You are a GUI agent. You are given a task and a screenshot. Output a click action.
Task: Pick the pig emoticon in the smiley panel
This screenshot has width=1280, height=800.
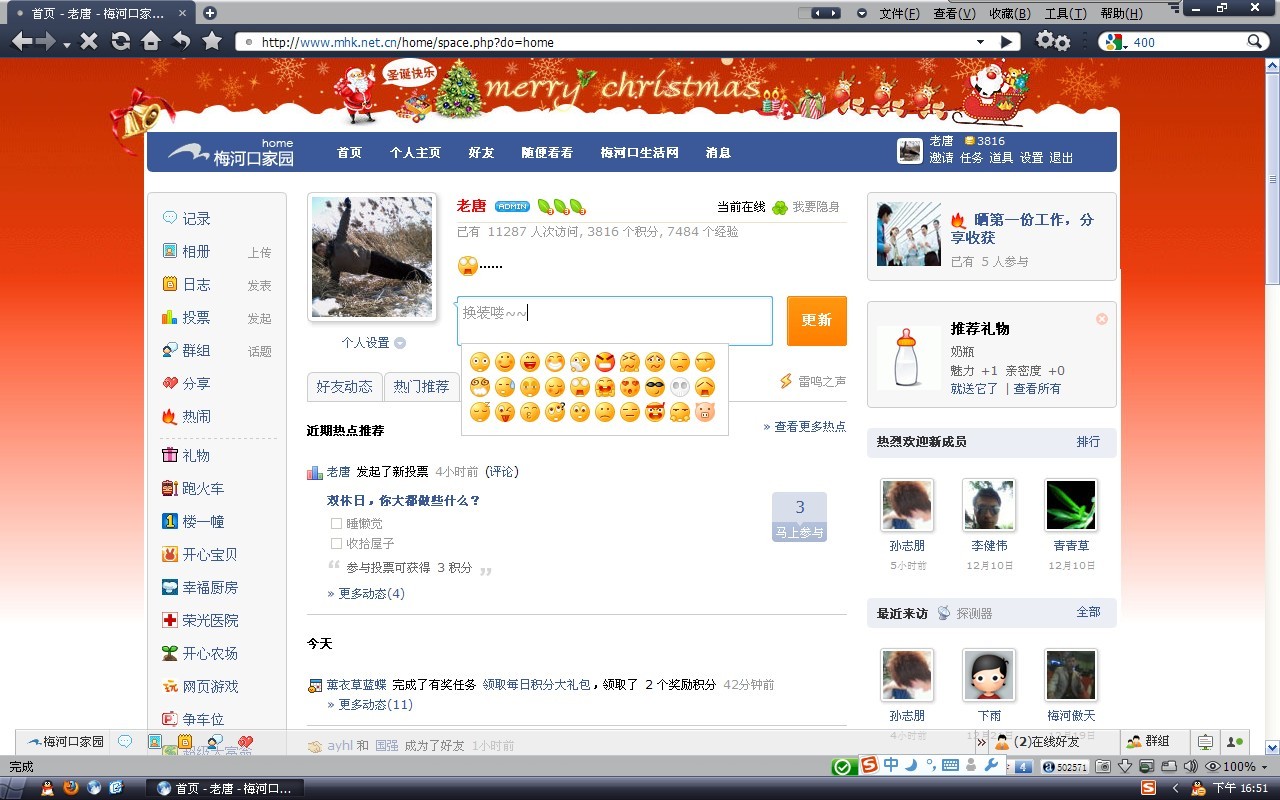pos(705,412)
